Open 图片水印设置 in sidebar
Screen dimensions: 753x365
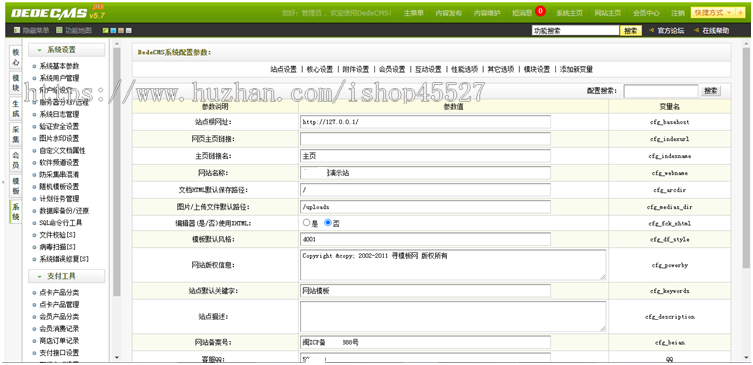[59, 139]
